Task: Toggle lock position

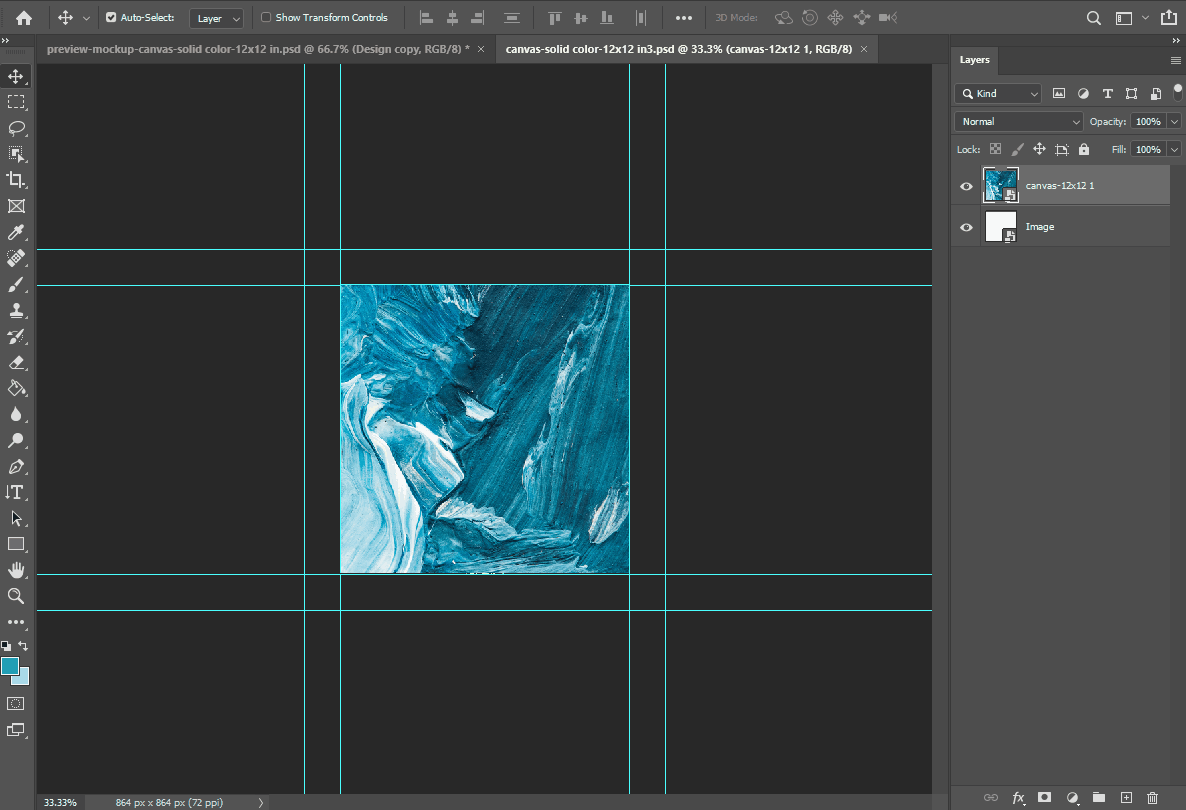Action: click(x=1039, y=149)
